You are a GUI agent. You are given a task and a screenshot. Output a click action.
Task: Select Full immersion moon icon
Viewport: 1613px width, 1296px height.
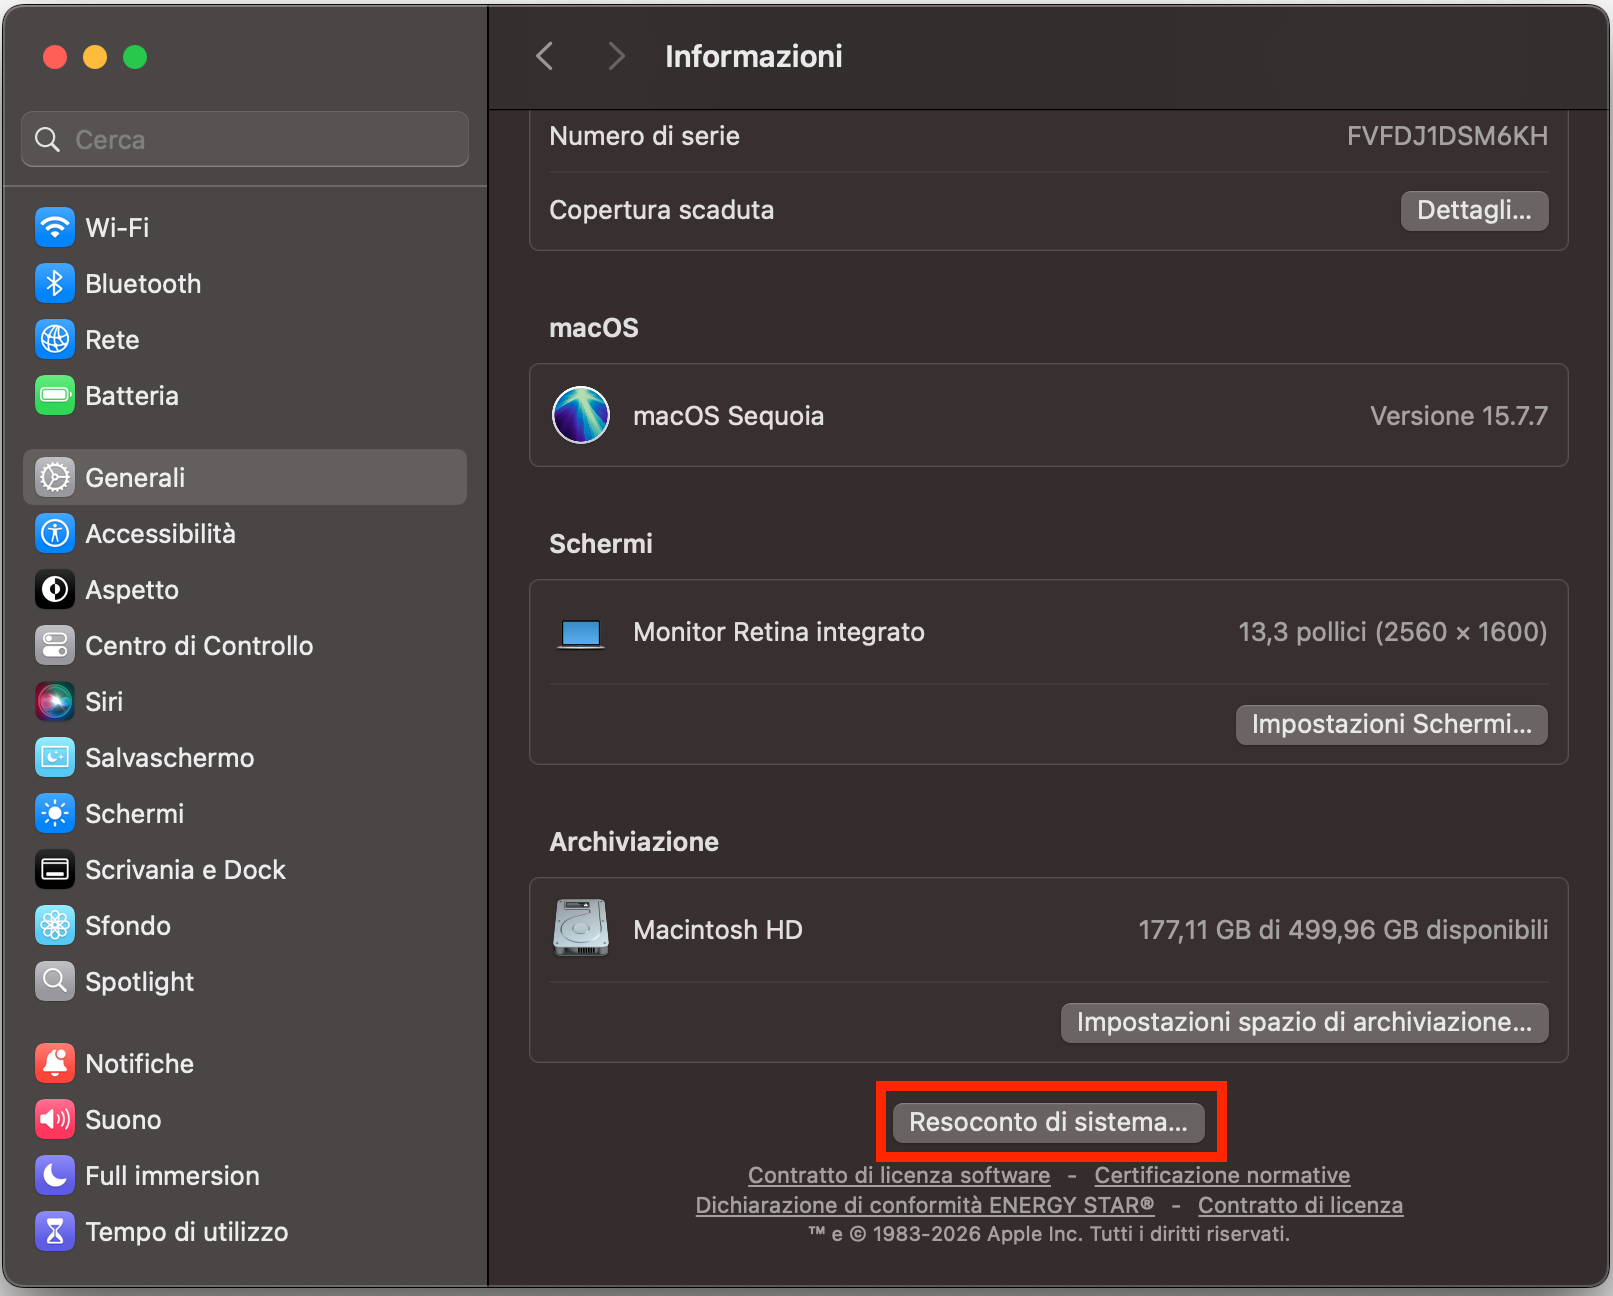(55, 1175)
